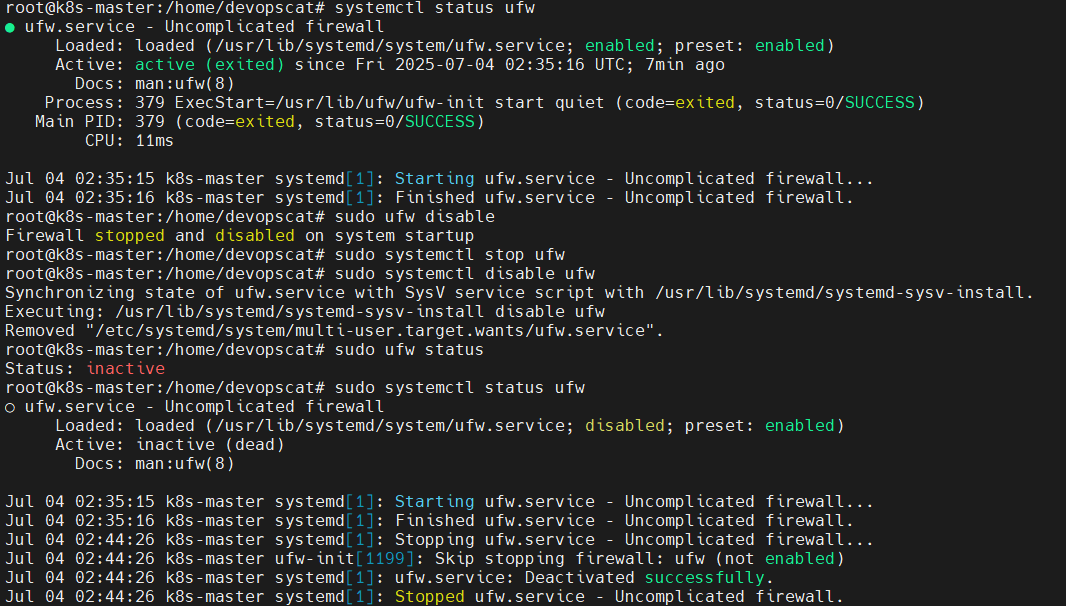Click the 'CPU: 11ms' value
The width and height of the screenshot is (1066, 606).
click(129, 141)
